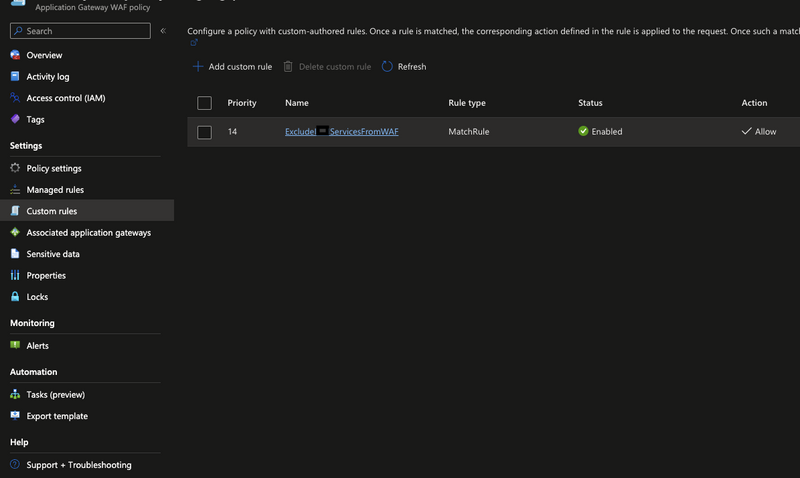Open the Activity log icon
This screenshot has width=800, height=478.
pos(15,76)
